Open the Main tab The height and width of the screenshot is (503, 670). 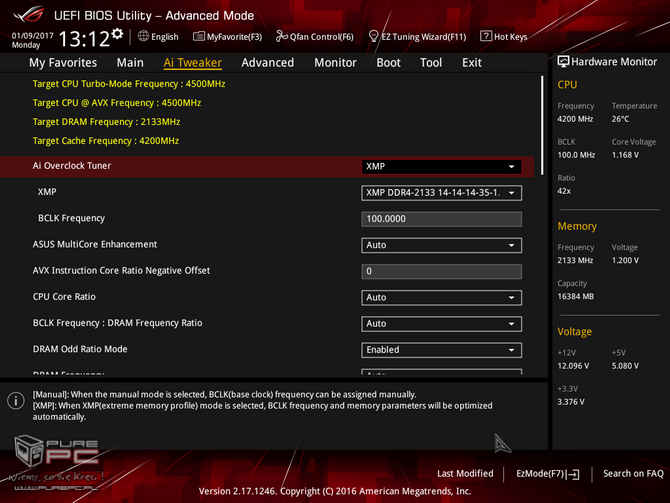pyautogui.click(x=130, y=63)
